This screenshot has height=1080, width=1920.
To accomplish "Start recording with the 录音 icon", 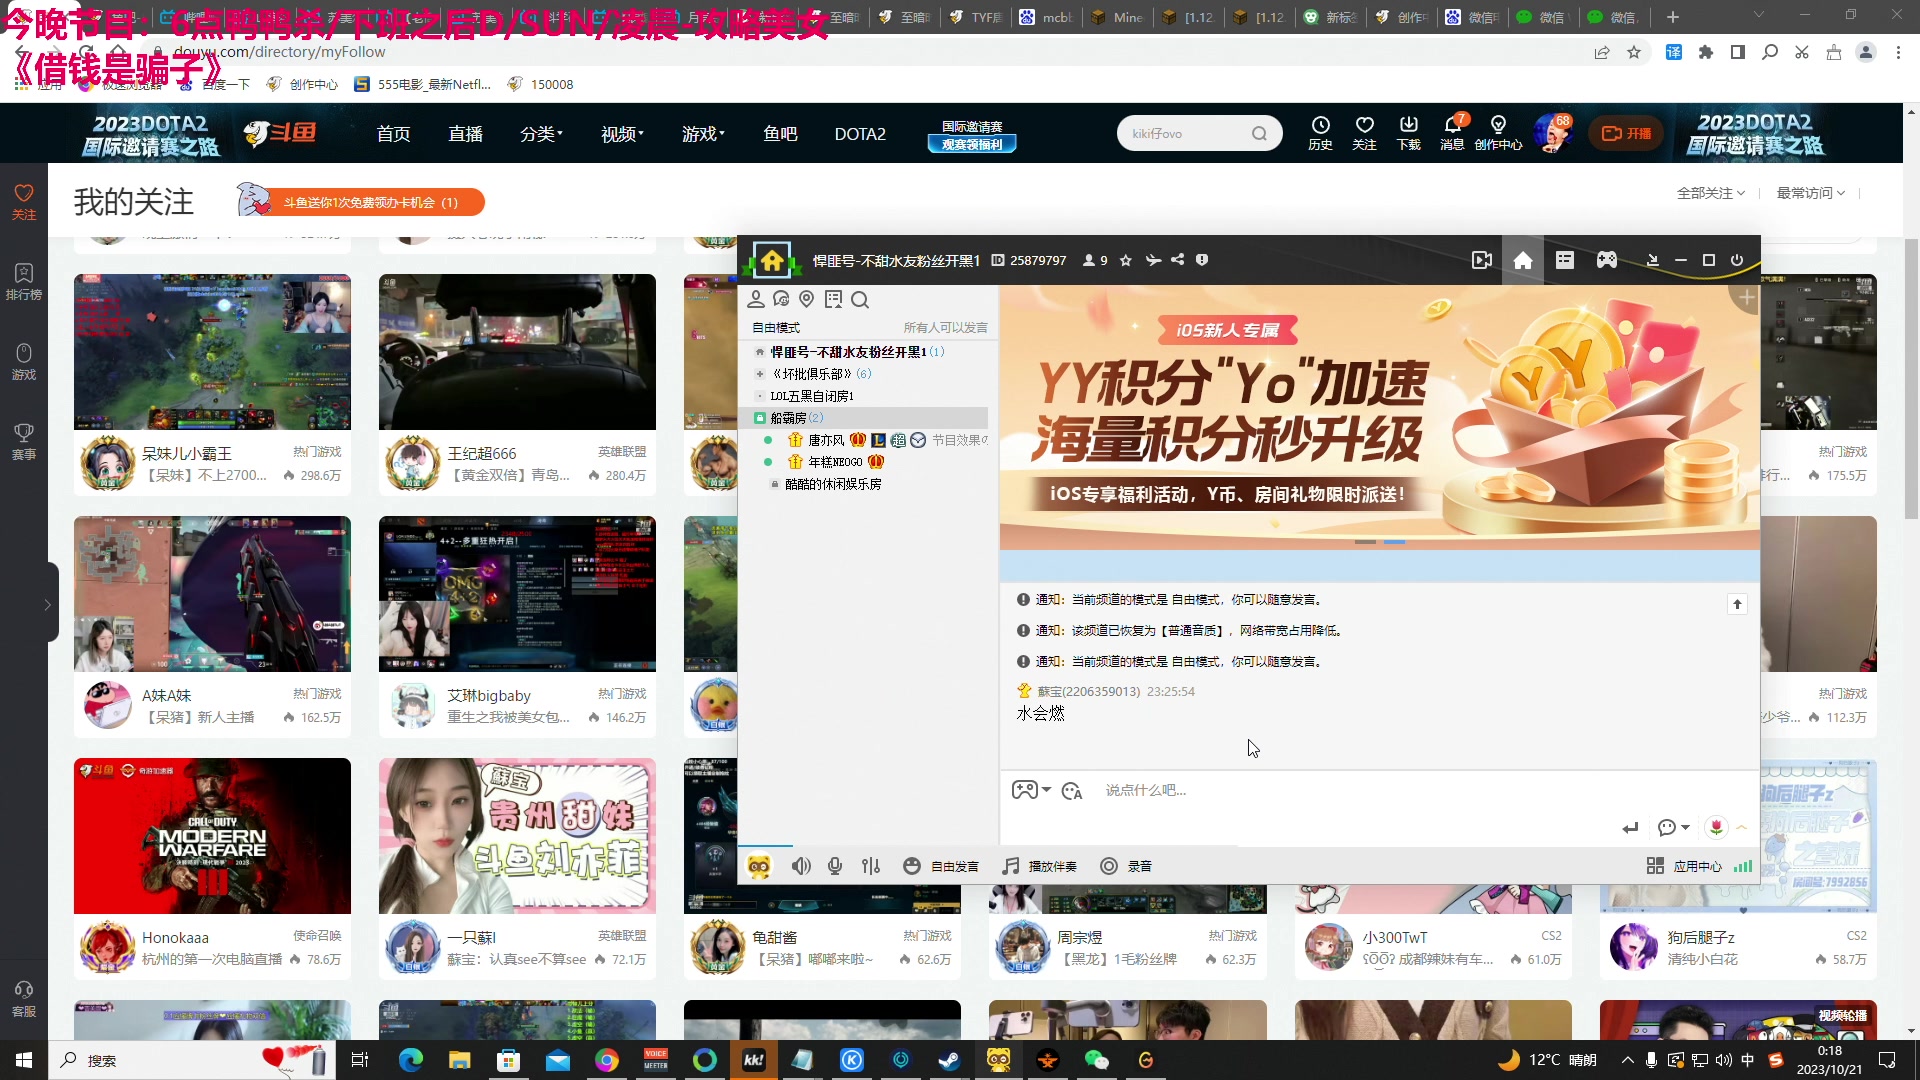I will tap(1129, 866).
